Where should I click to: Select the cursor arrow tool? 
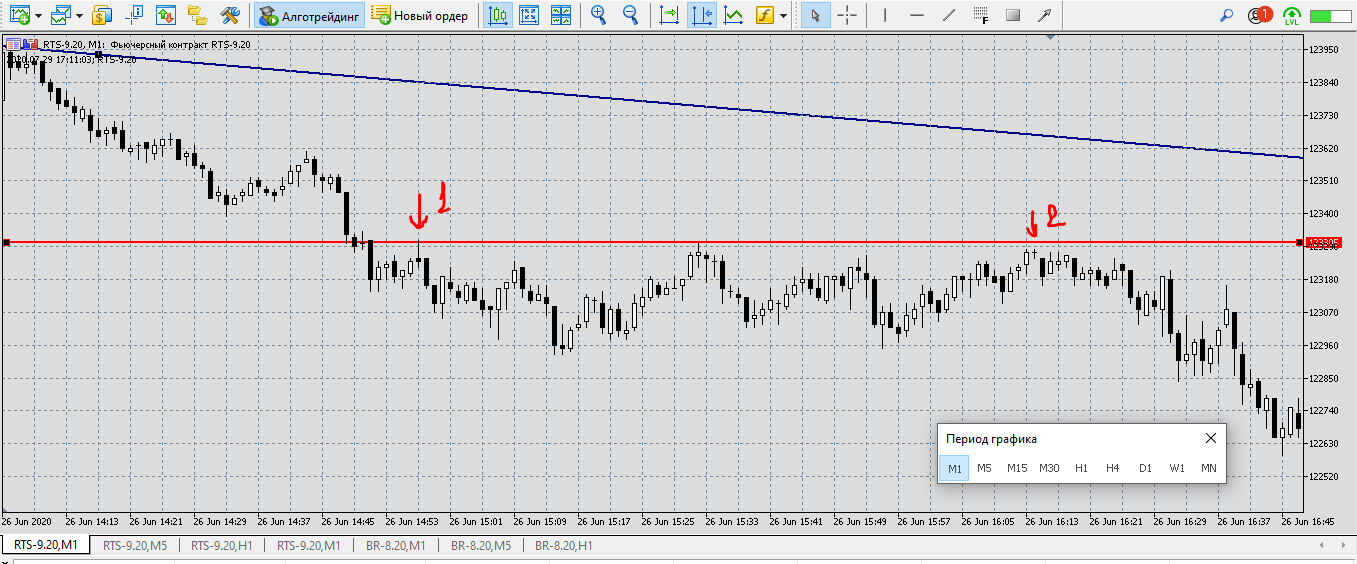click(815, 15)
